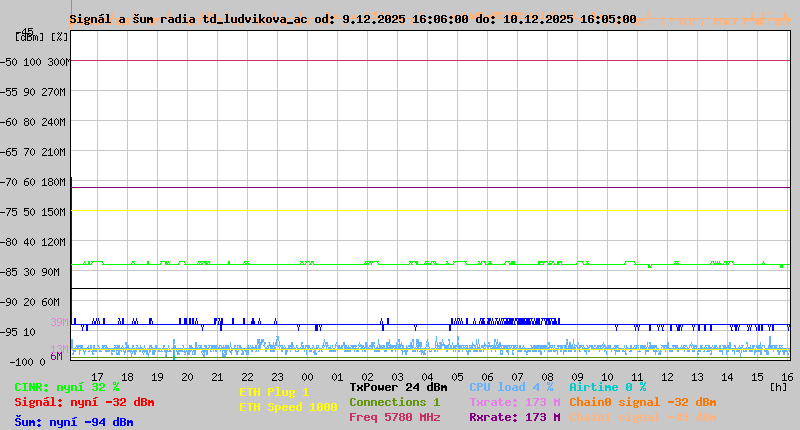This screenshot has height=430, width=800.
Task: Click the '-55 90 270M' axis label
Action: 33,92
